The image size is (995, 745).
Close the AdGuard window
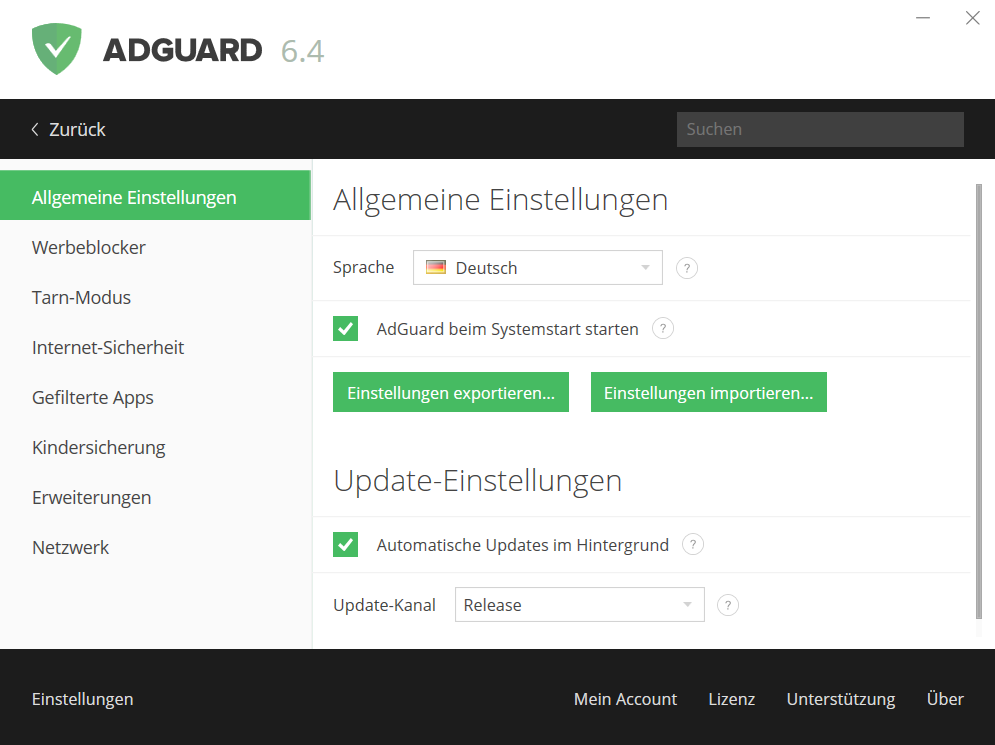[972, 18]
